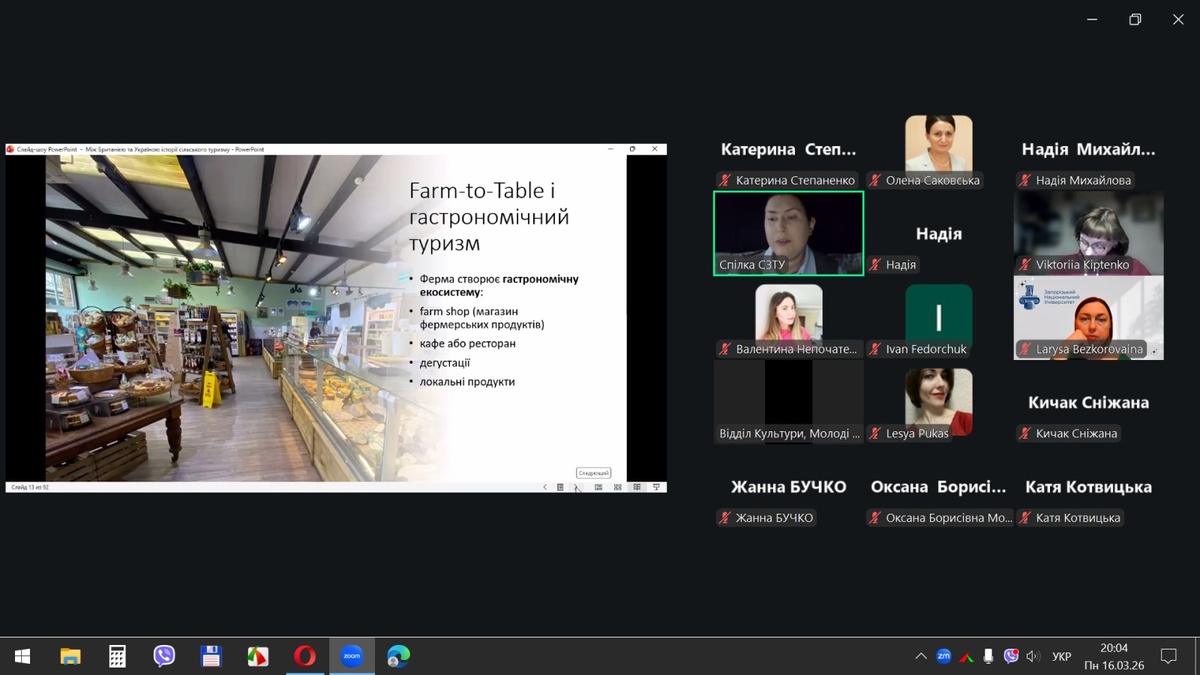The width and height of the screenshot is (1200, 675).
Task: Select Larysa Bezkorovaina's video tile
Action: click(x=1088, y=317)
